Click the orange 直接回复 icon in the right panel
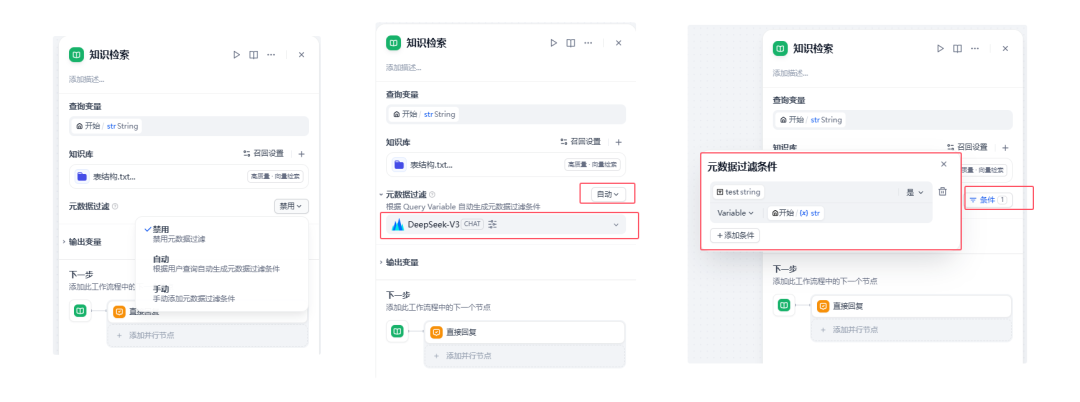The width and height of the screenshot is (1080, 402). coord(823,306)
